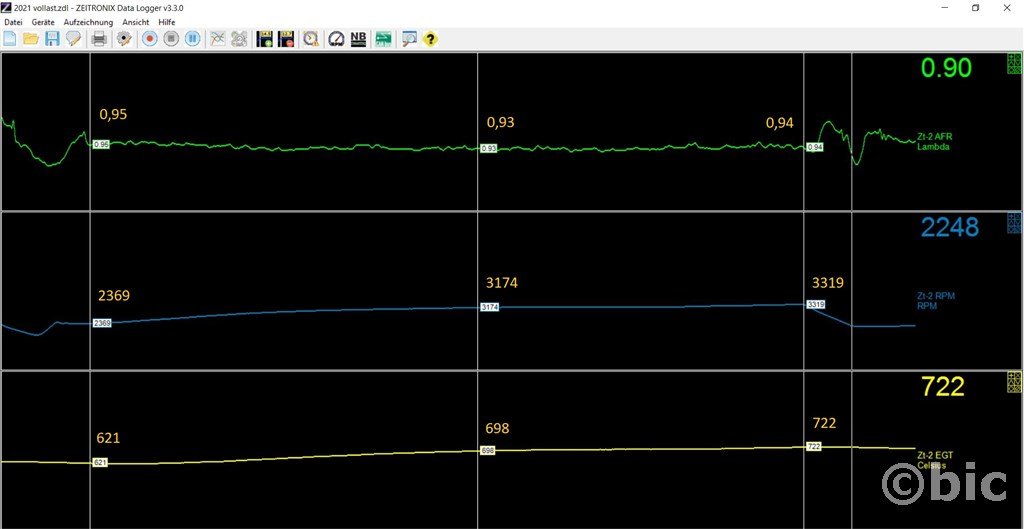Start recording with the red record button
This screenshot has width=1024, height=529.
[149, 39]
